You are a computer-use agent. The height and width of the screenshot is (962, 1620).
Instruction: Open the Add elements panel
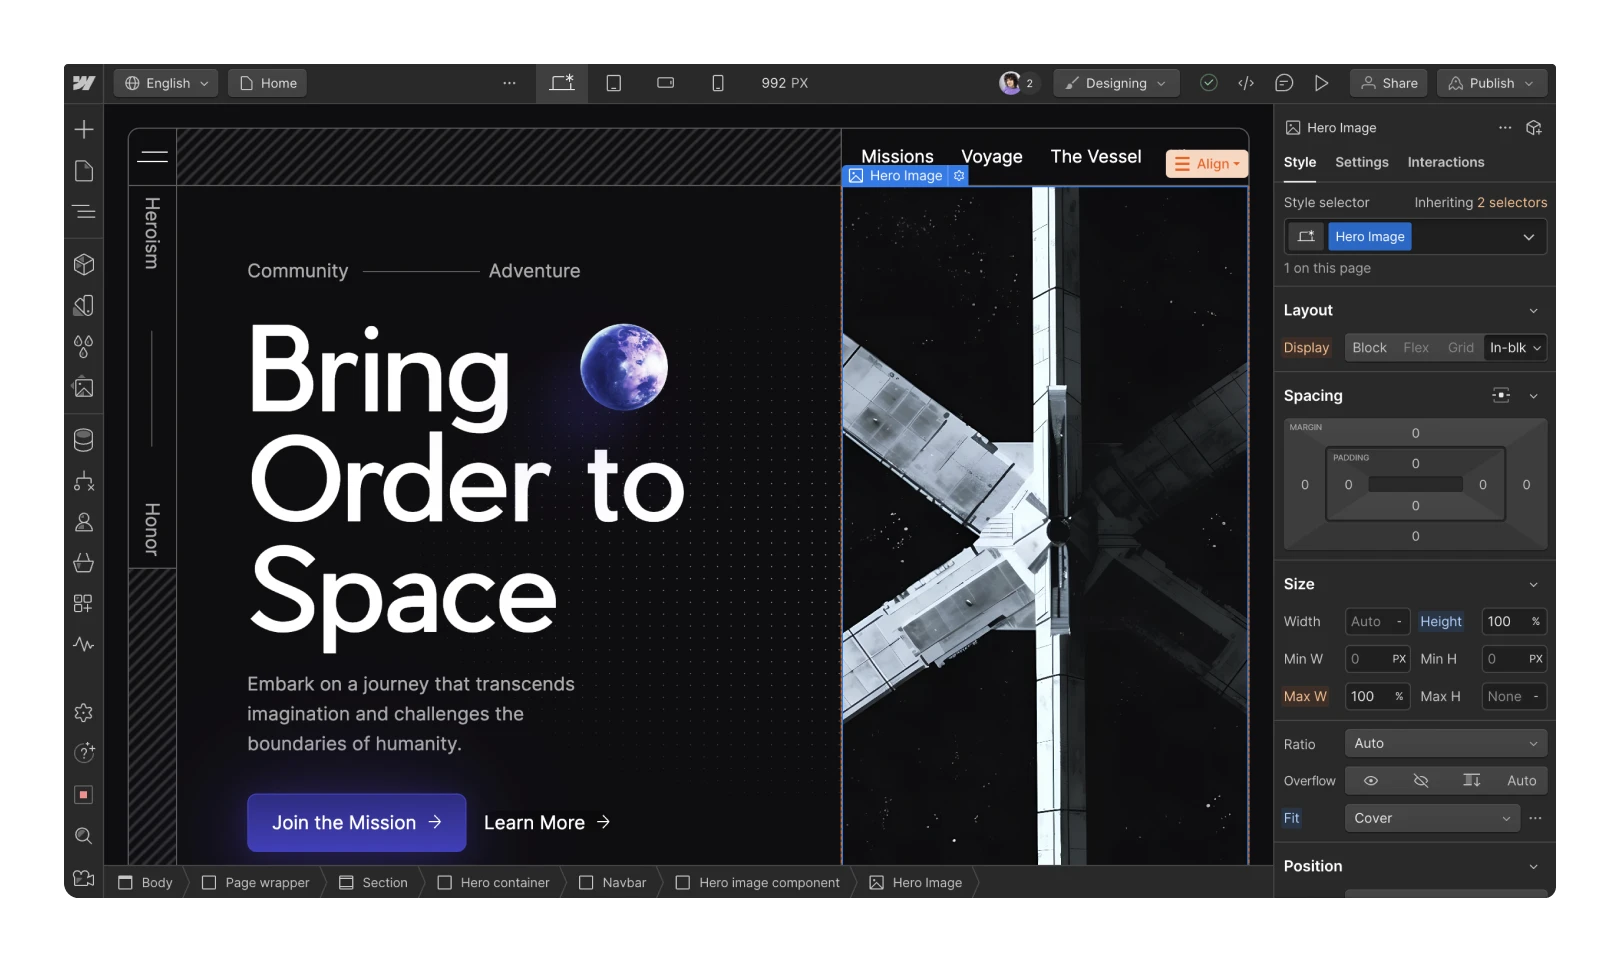(x=84, y=129)
